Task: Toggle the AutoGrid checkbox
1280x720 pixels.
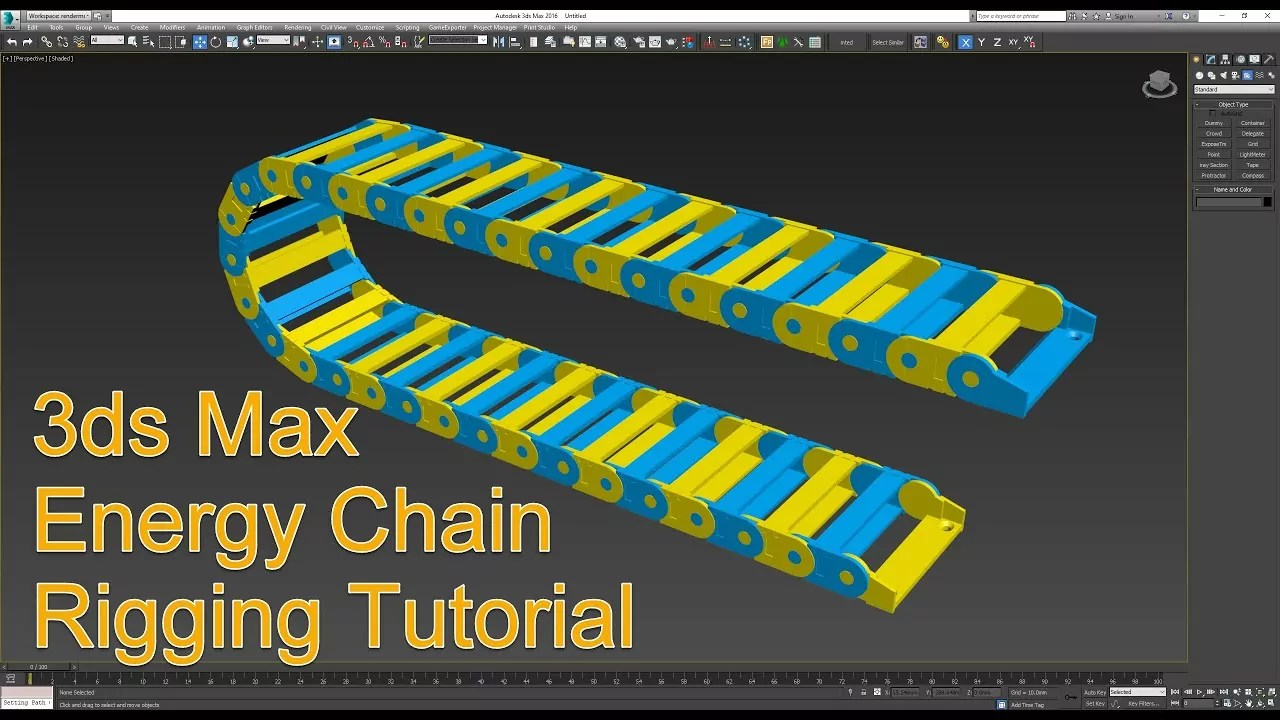Action: pyautogui.click(x=1213, y=113)
